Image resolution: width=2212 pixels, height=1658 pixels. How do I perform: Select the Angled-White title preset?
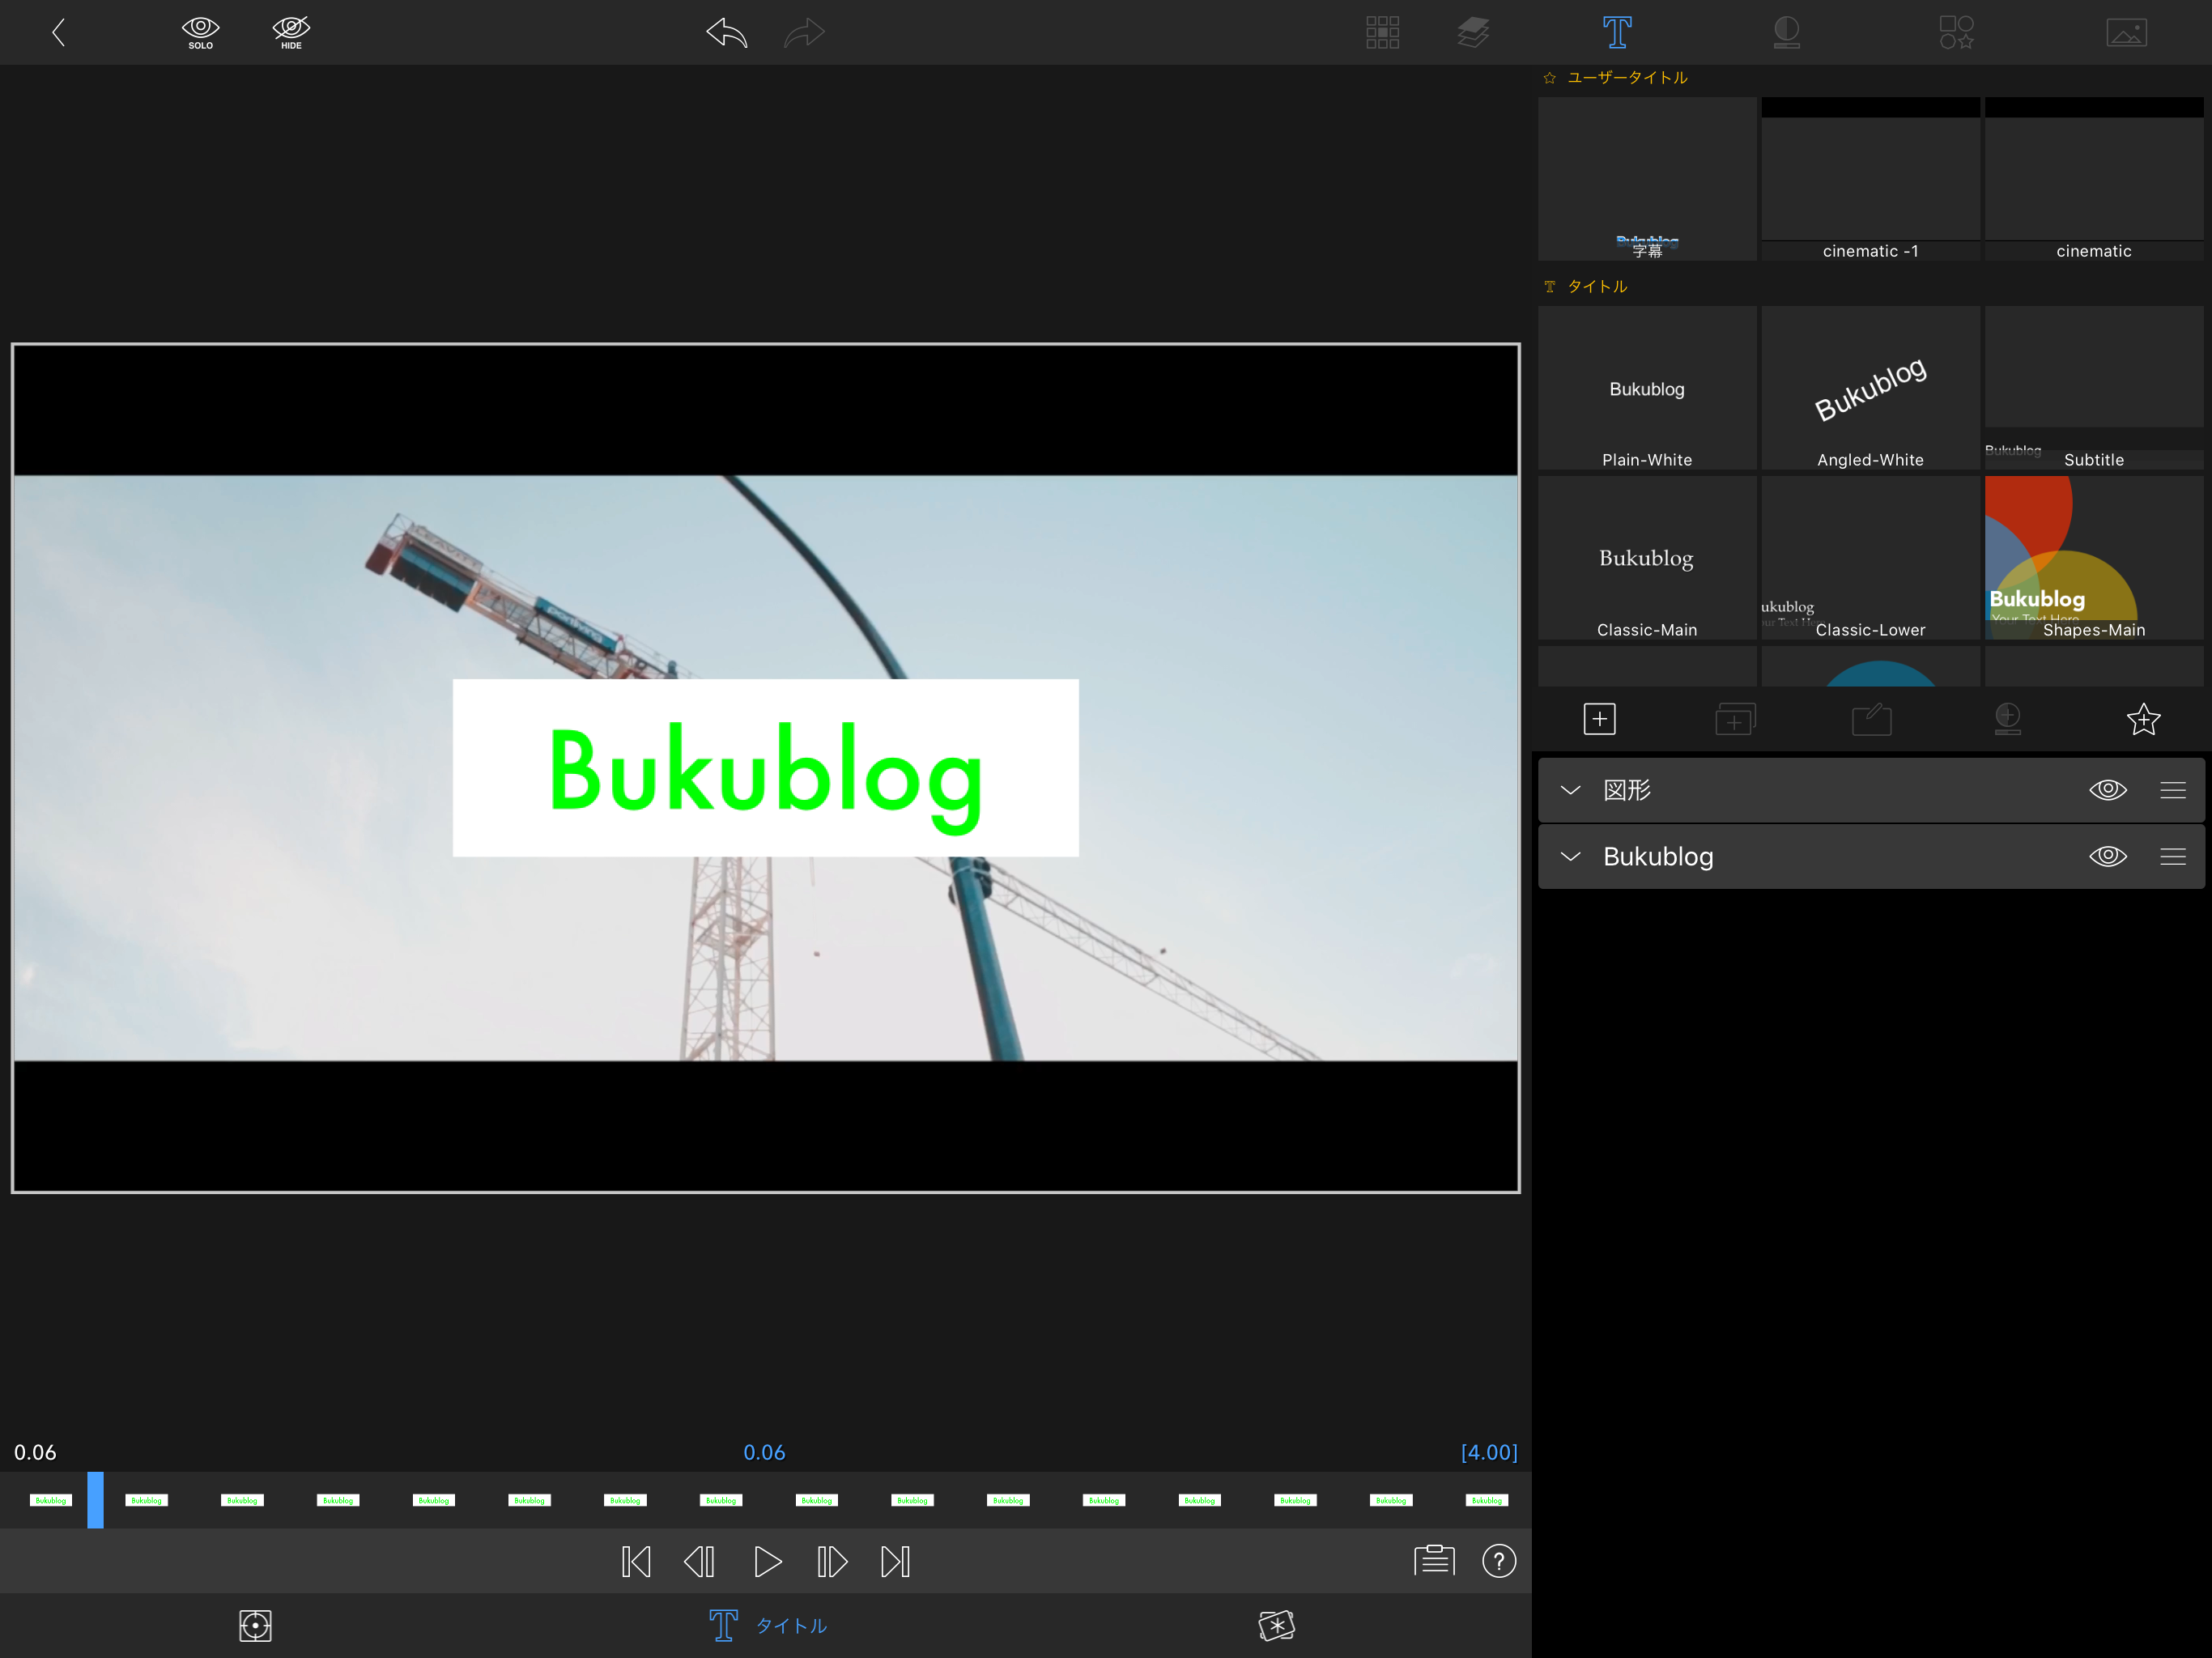click(x=1870, y=388)
